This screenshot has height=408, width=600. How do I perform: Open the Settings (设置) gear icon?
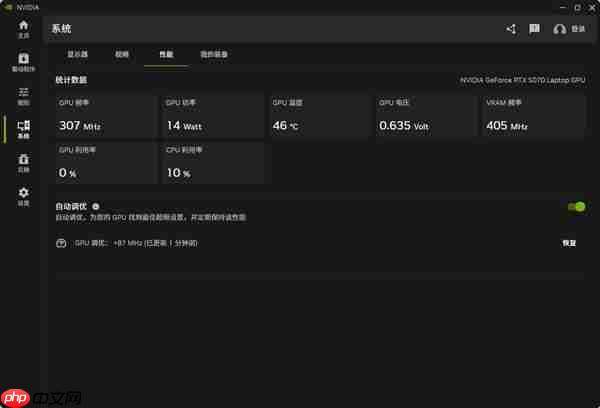[23, 195]
